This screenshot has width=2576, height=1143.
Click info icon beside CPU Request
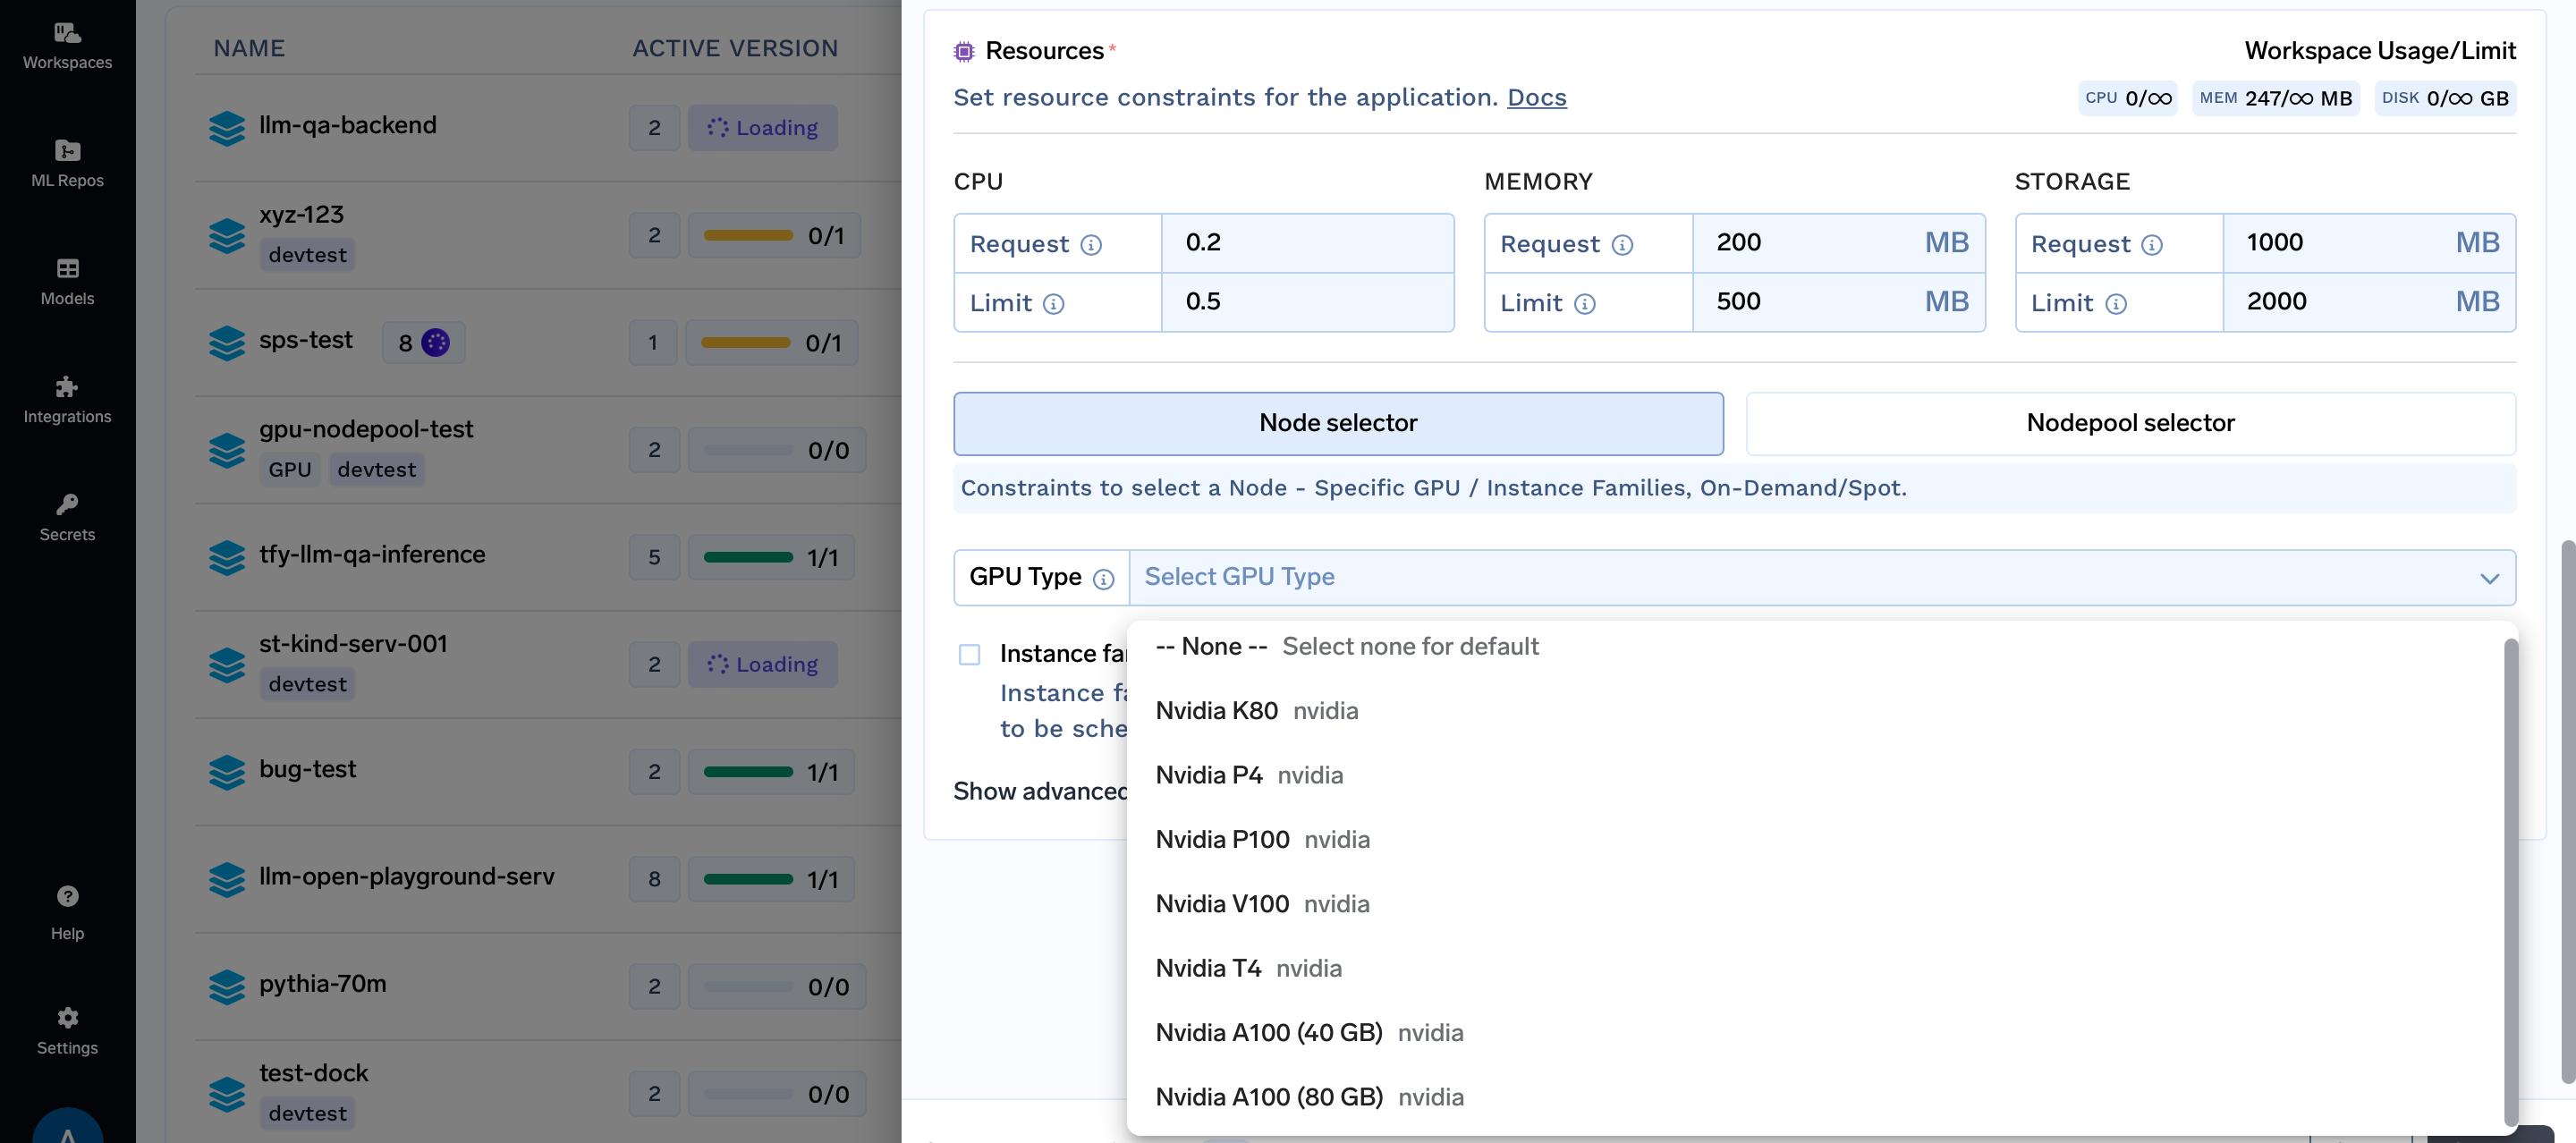coord(1091,245)
